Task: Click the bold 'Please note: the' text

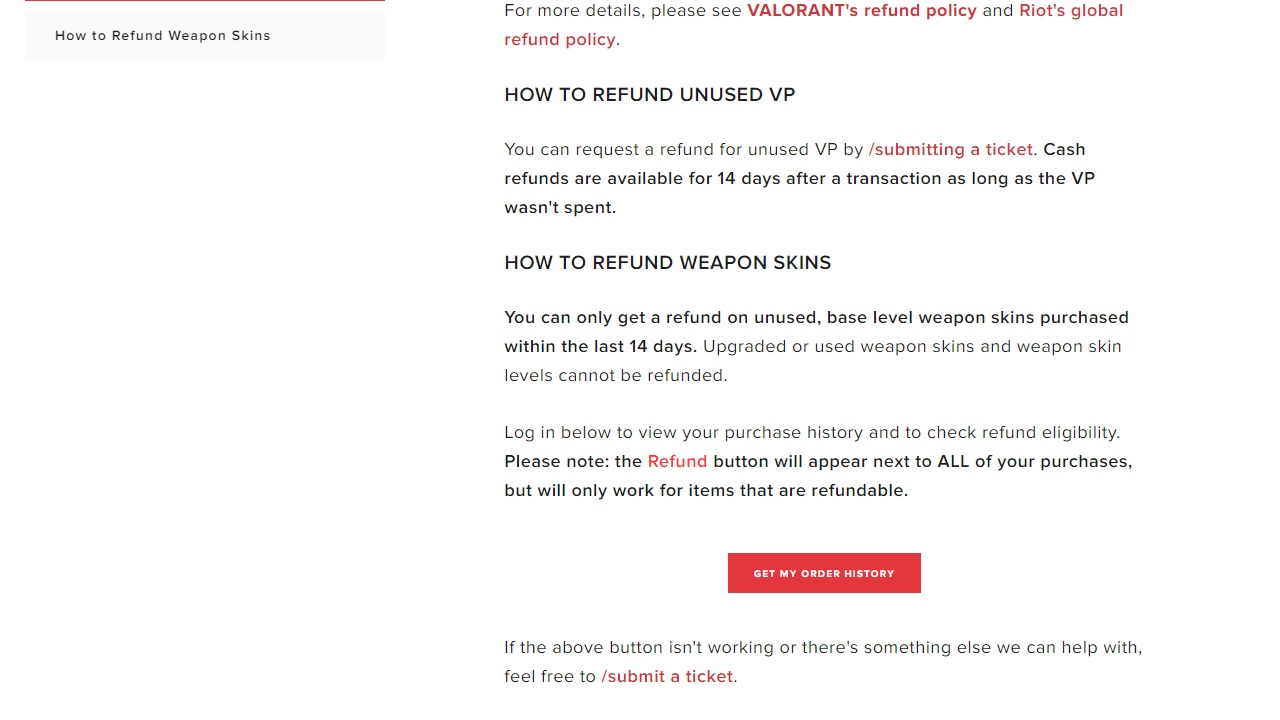Action: tap(573, 461)
